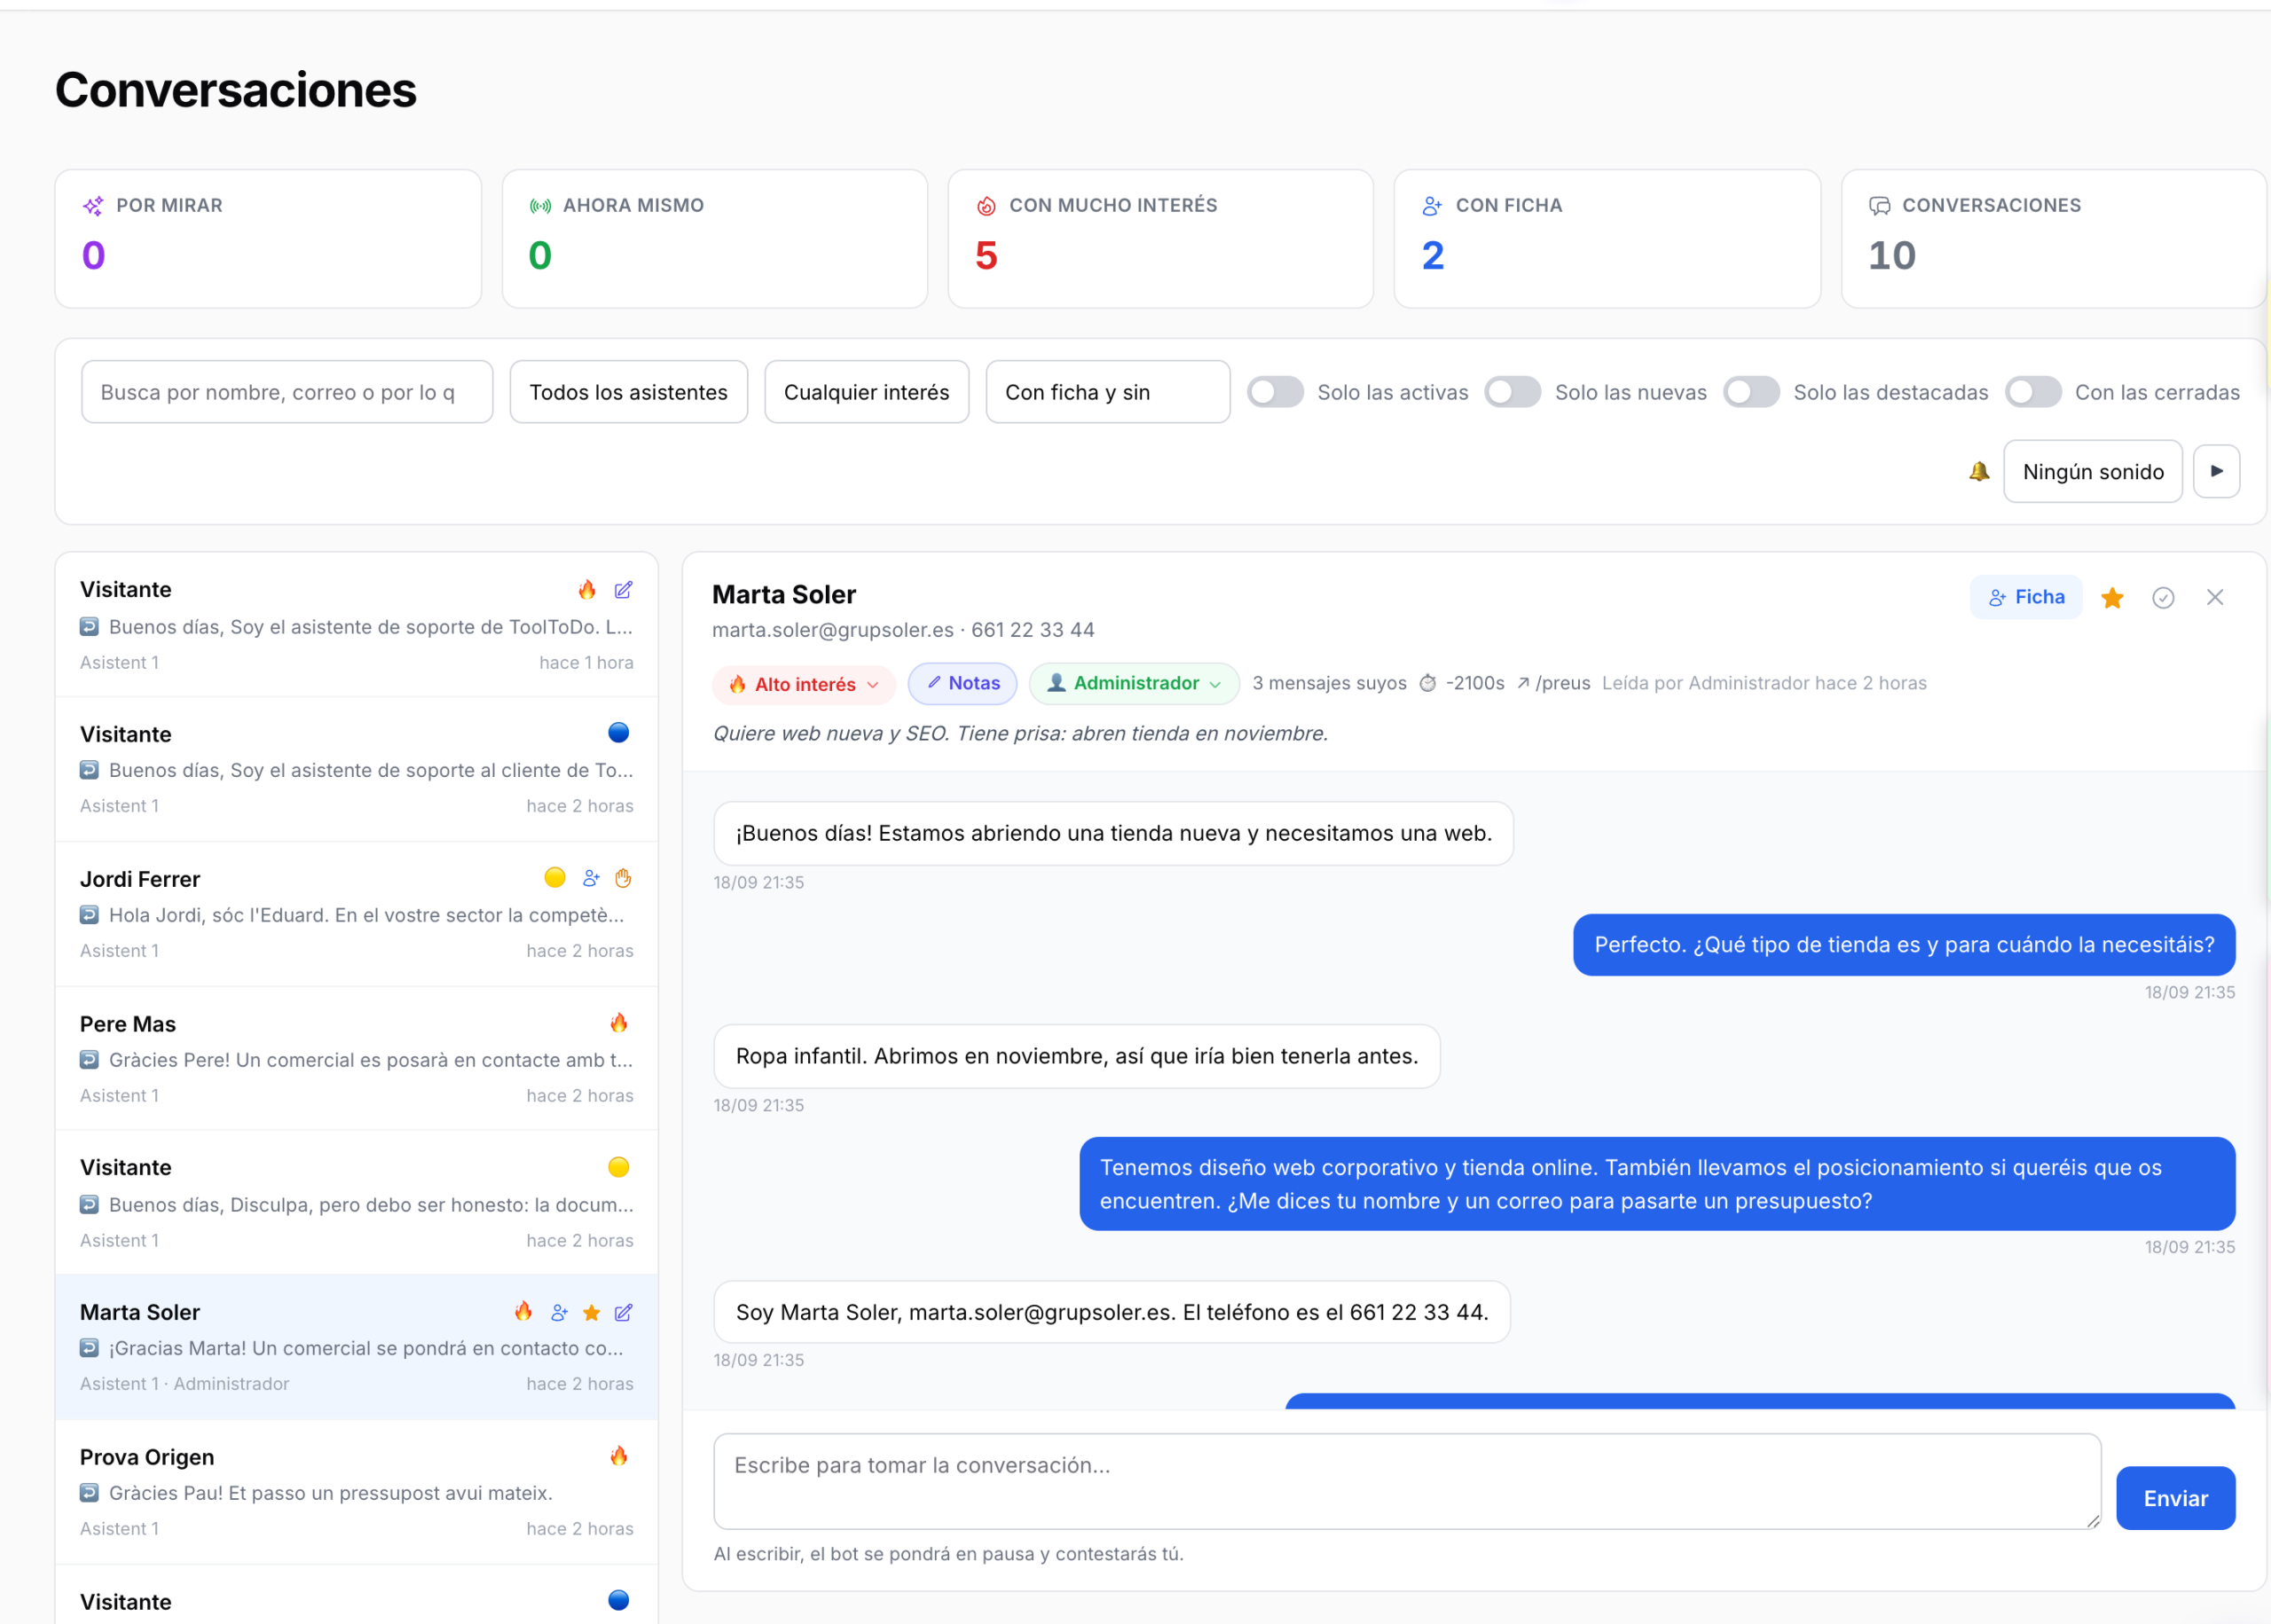The width and height of the screenshot is (2271, 1624).
Task: Click the Enviar button
Action: coord(2175,1498)
